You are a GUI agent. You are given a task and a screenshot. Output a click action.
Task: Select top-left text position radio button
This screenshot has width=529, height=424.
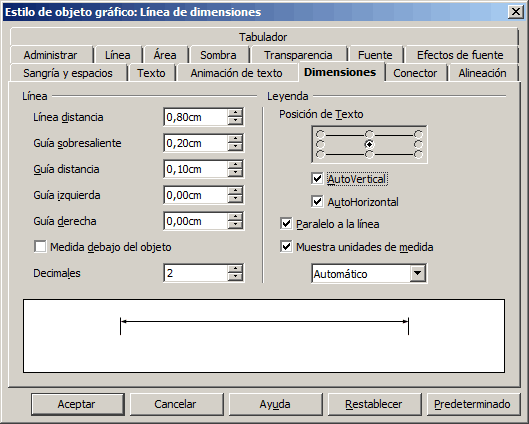tap(320, 135)
